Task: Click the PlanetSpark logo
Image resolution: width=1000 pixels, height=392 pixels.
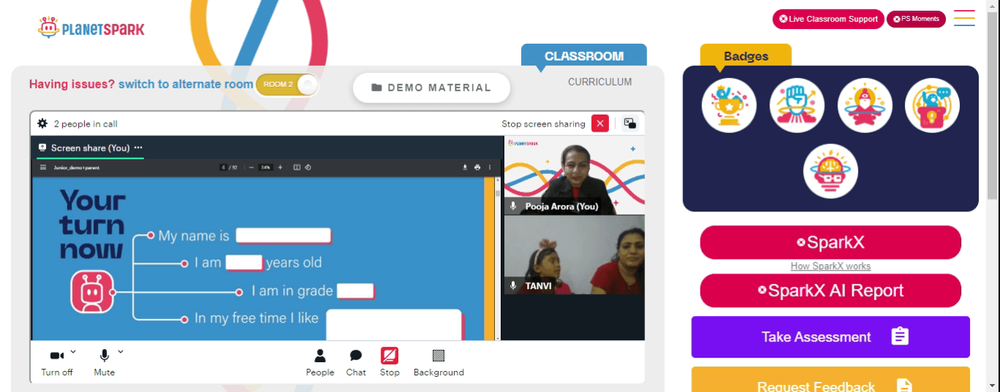Action: pyautogui.click(x=91, y=27)
